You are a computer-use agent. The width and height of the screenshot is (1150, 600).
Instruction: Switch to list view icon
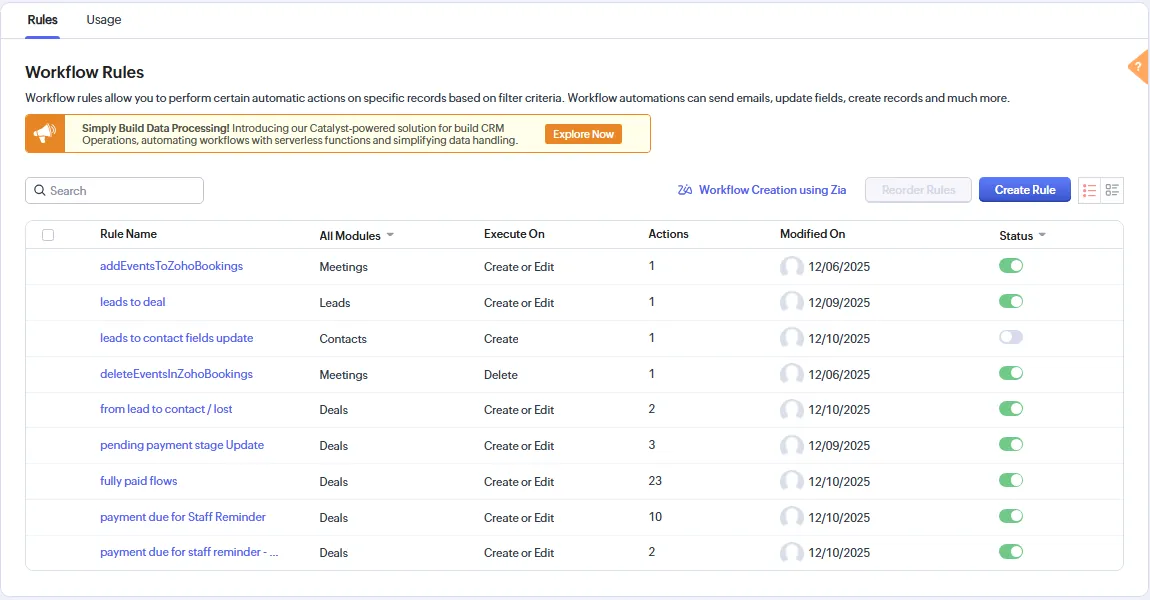[1089, 190]
